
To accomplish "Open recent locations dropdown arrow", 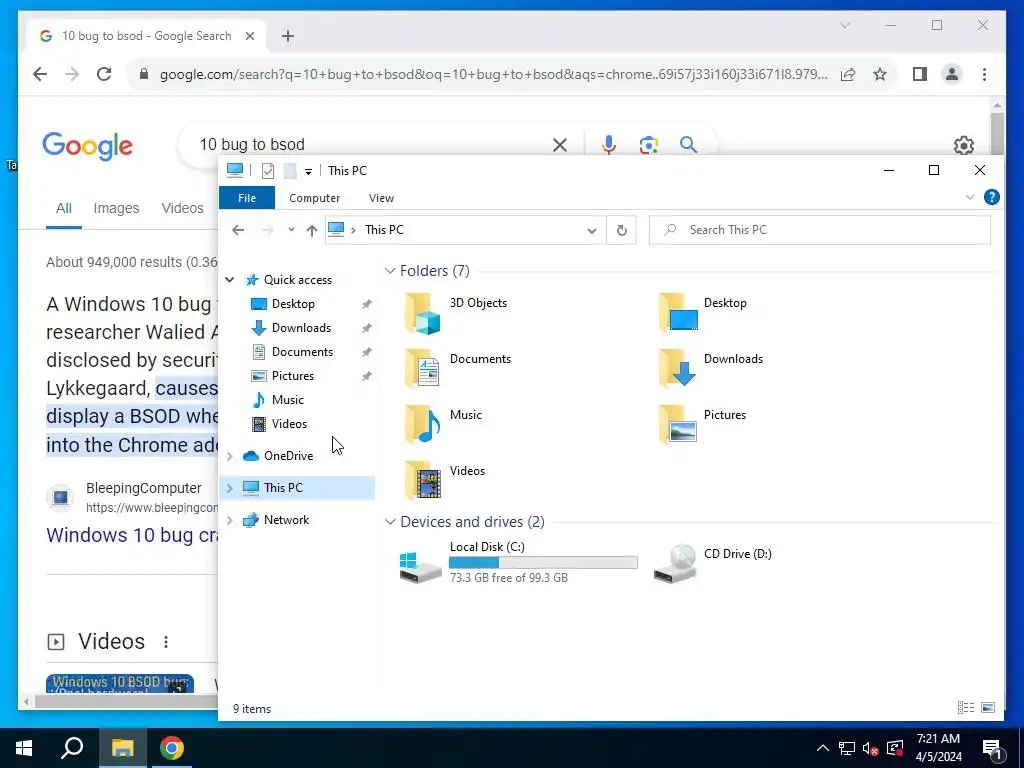I will [291, 230].
